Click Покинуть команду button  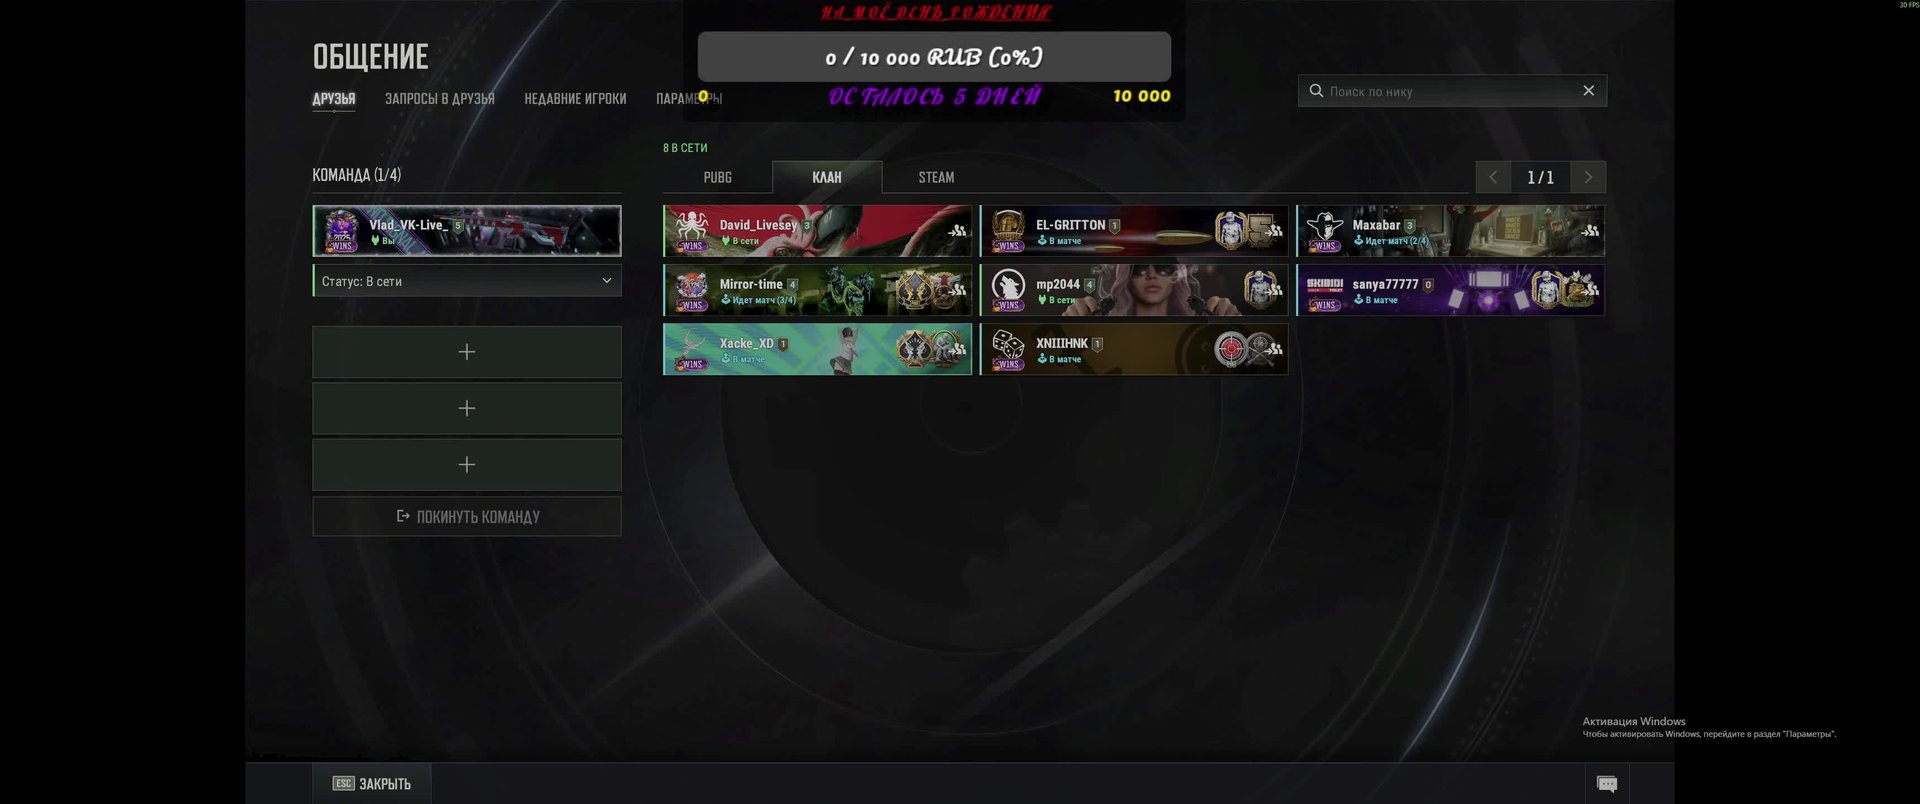(x=467, y=517)
